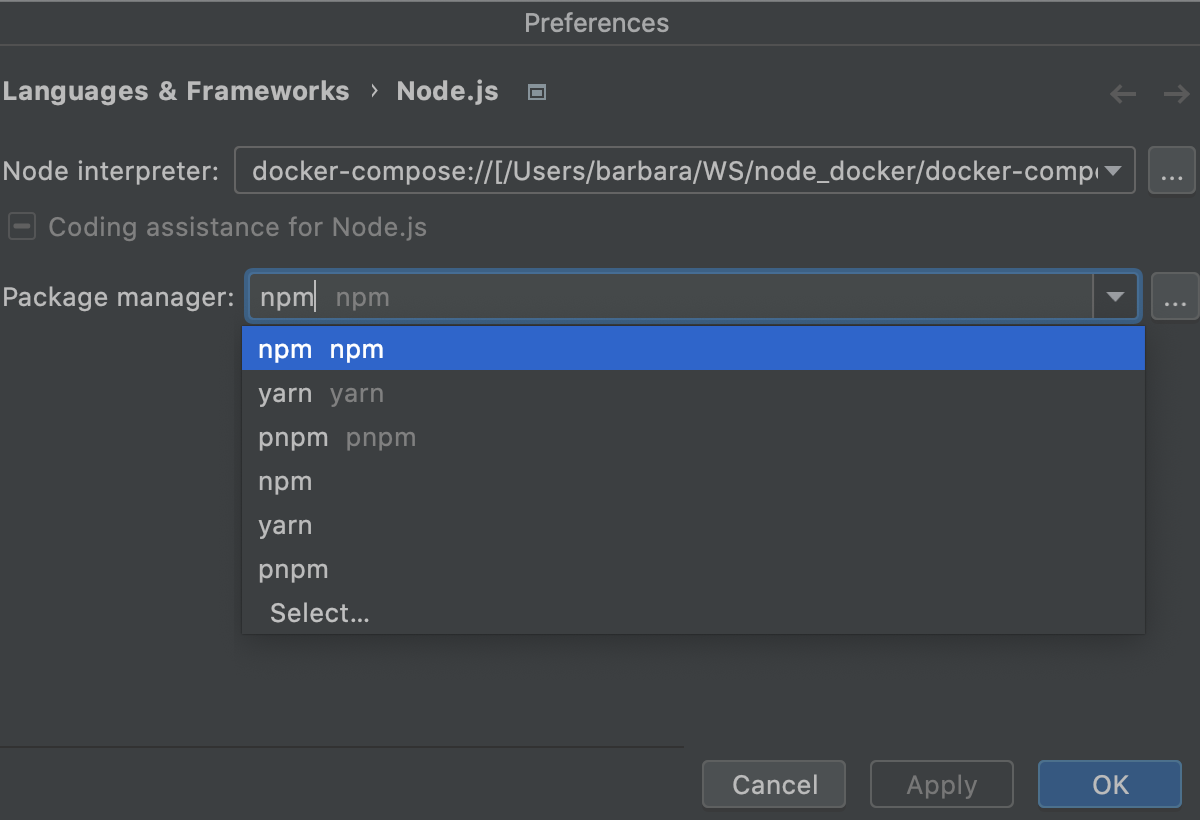The image size is (1200, 820).
Task: Click Select... option in package manager list
Action: click(x=320, y=614)
